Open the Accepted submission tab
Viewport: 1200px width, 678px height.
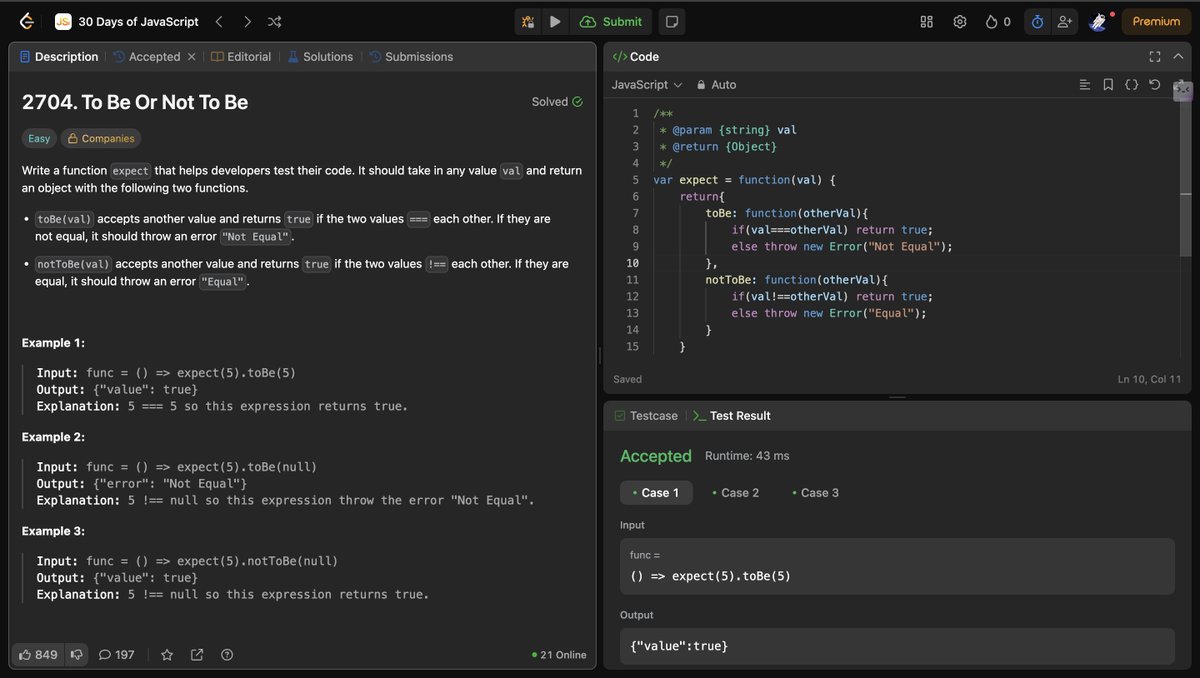coord(147,57)
